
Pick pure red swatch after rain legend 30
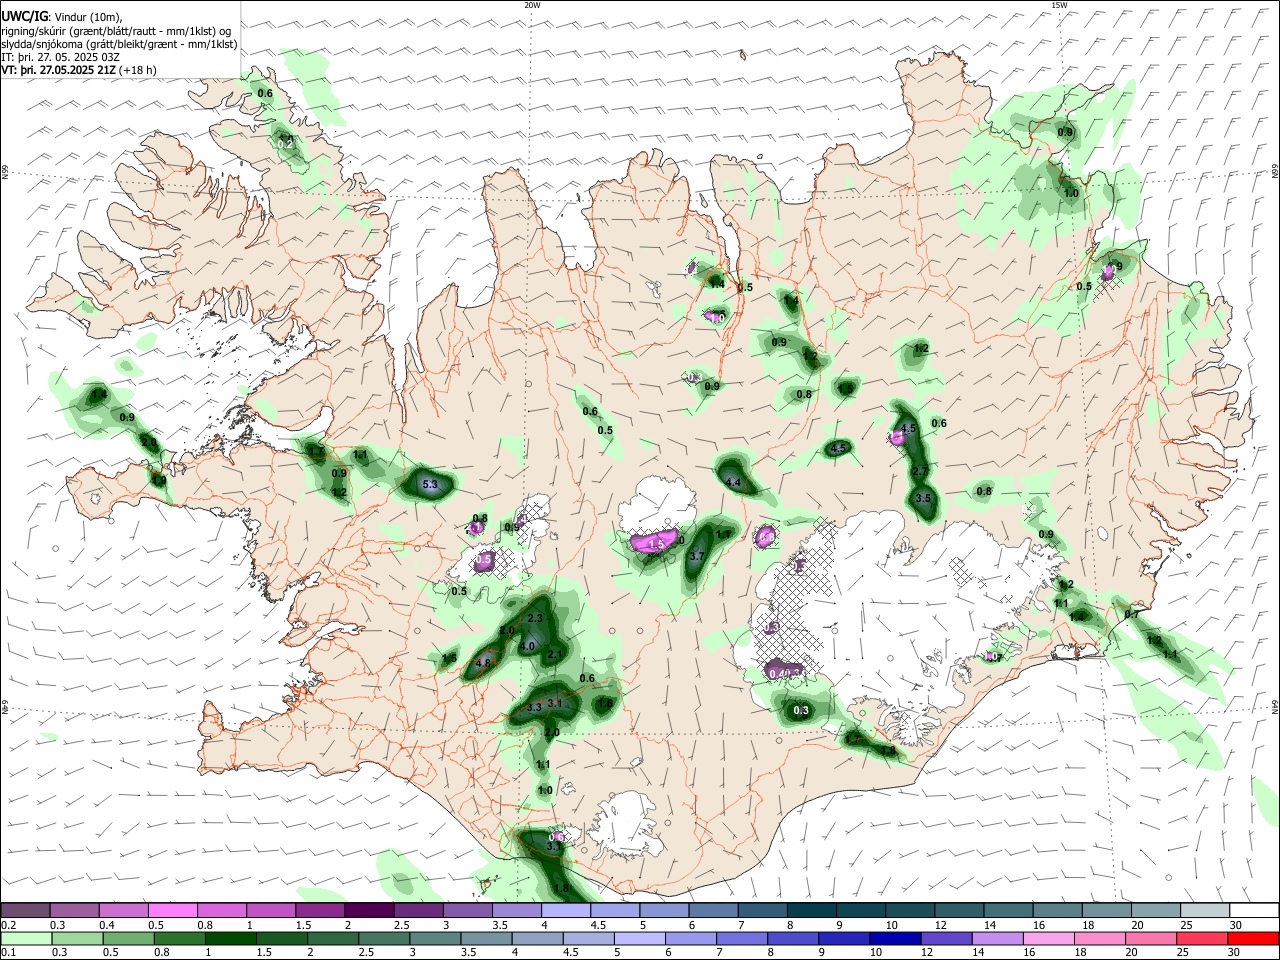1254,938
